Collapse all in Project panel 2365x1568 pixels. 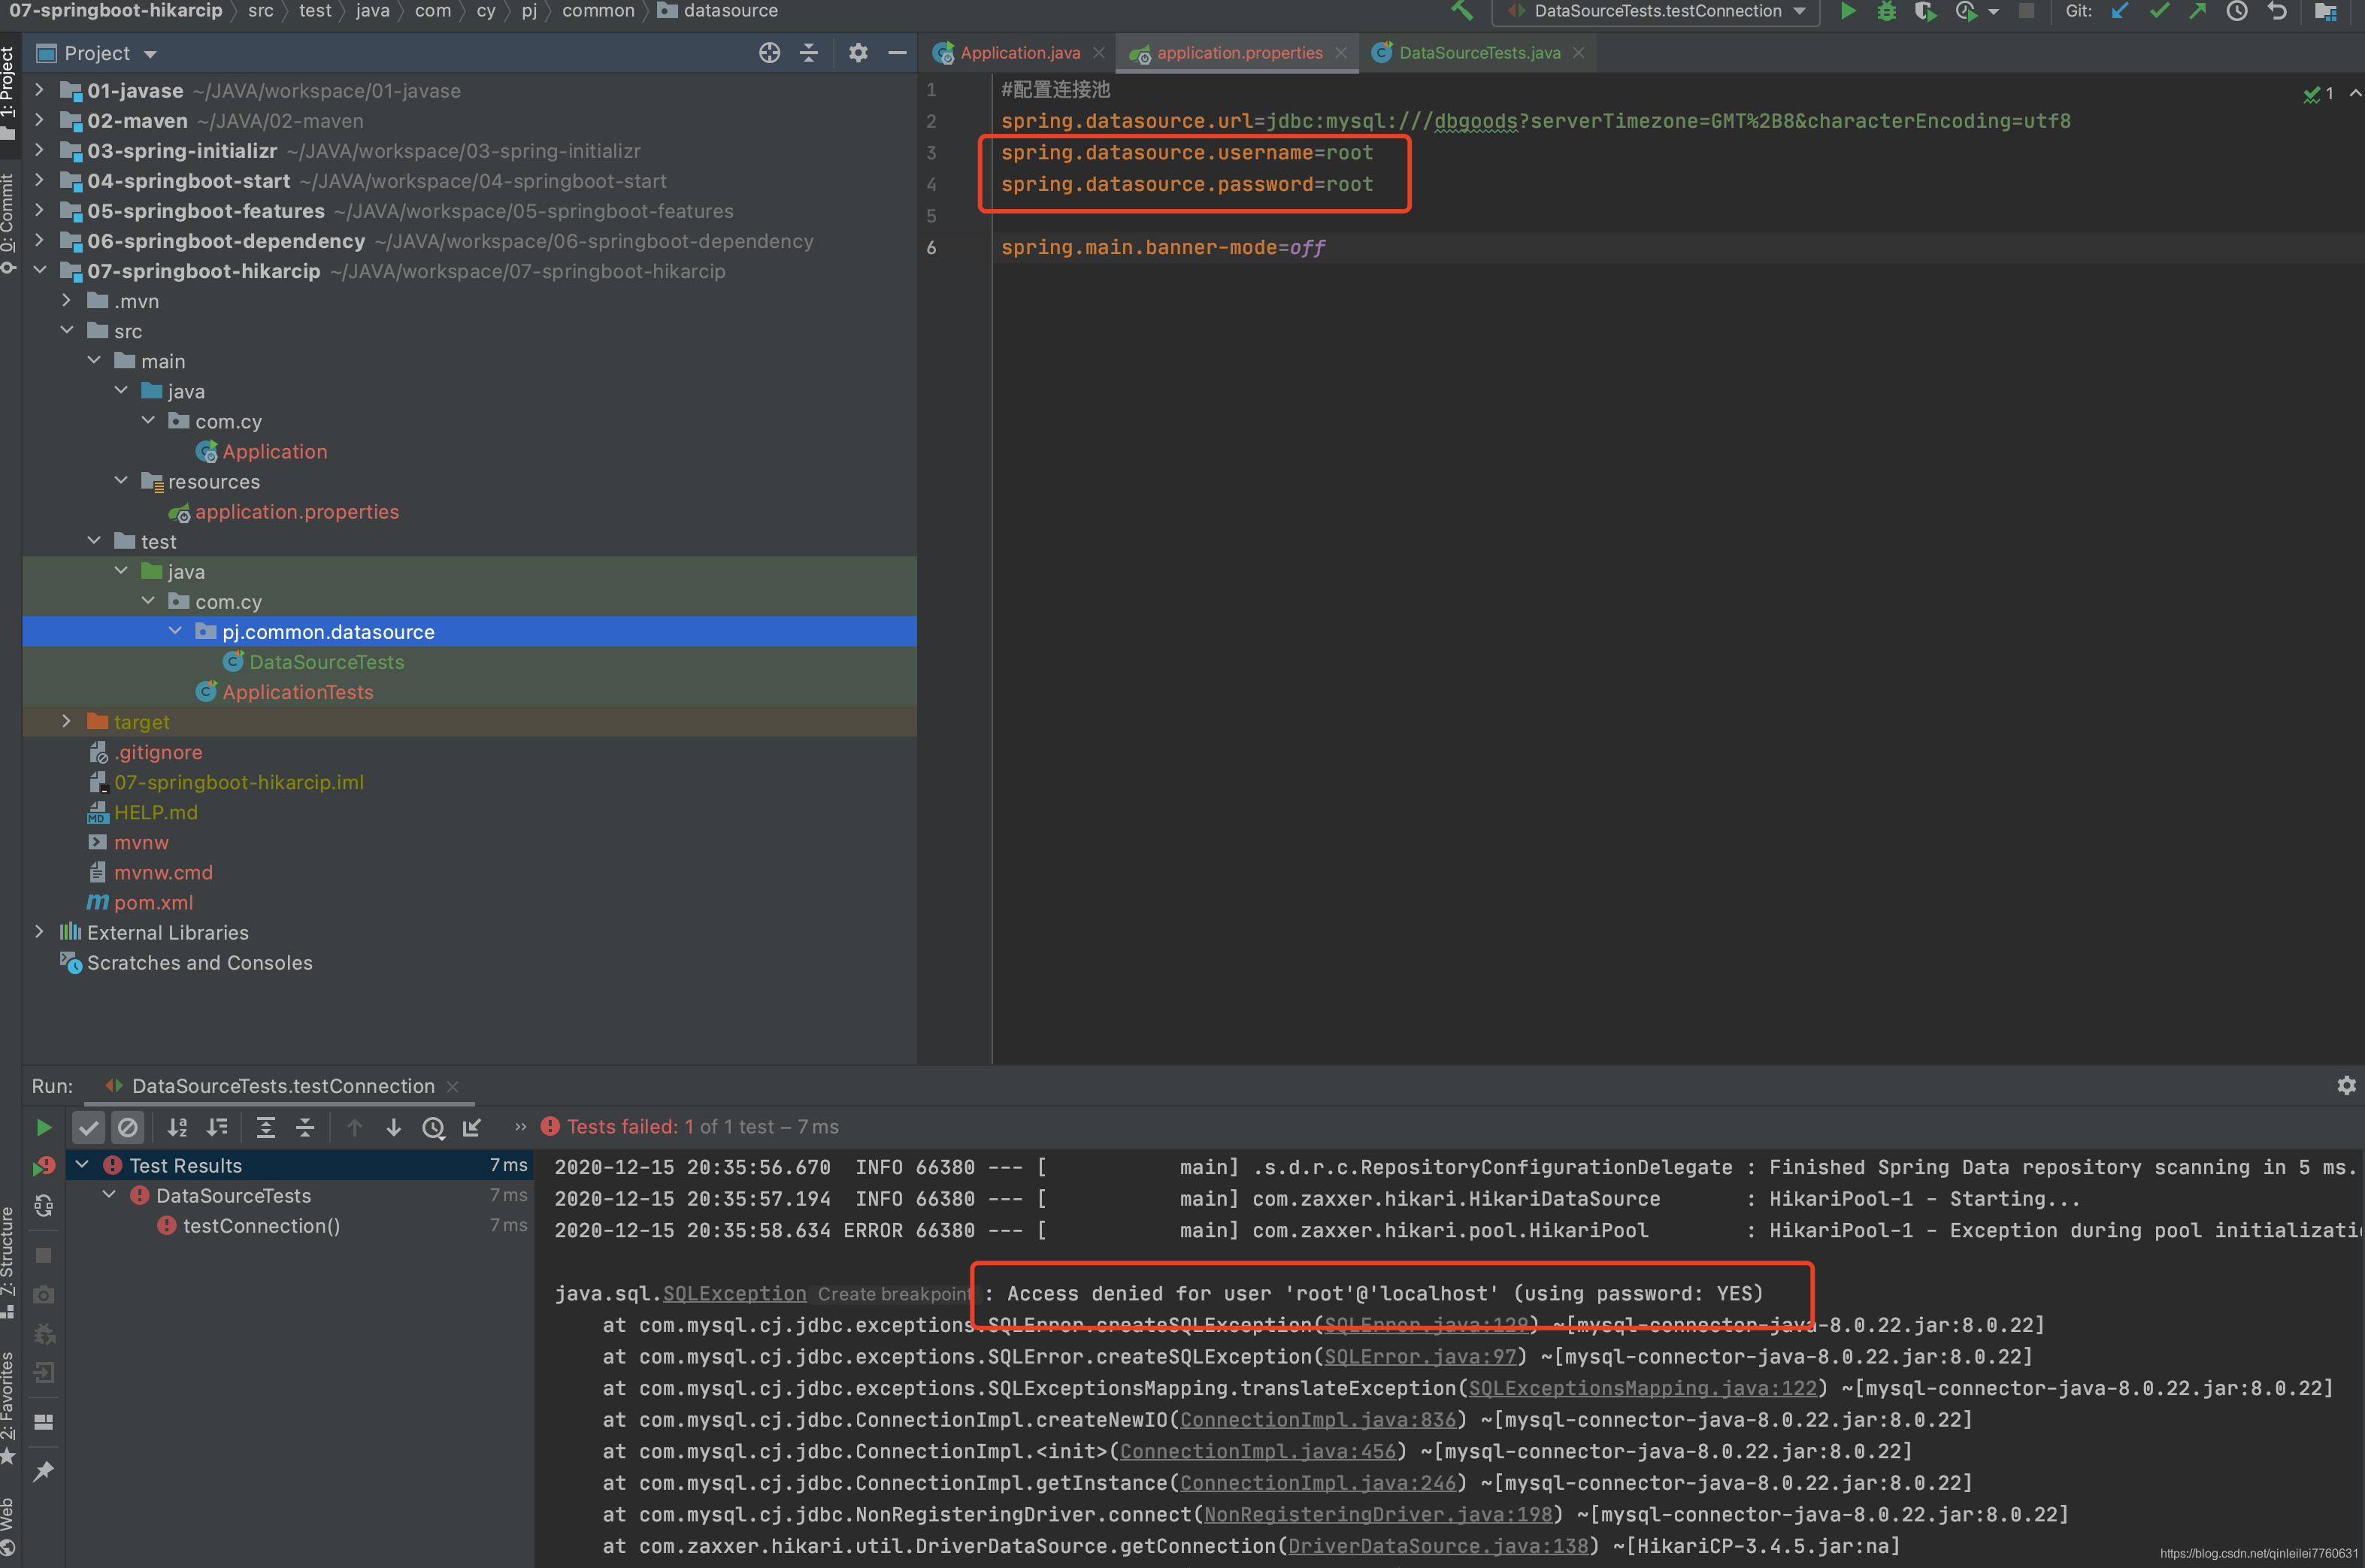pyautogui.click(x=809, y=53)
